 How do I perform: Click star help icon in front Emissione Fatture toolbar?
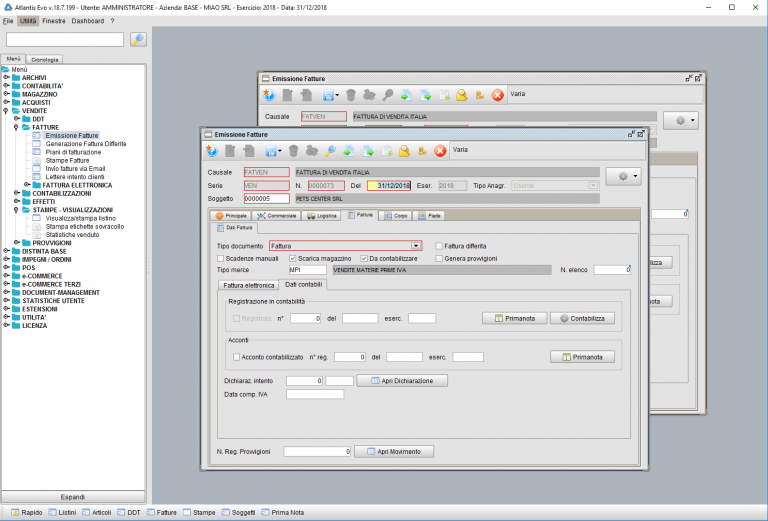(212, 151)
